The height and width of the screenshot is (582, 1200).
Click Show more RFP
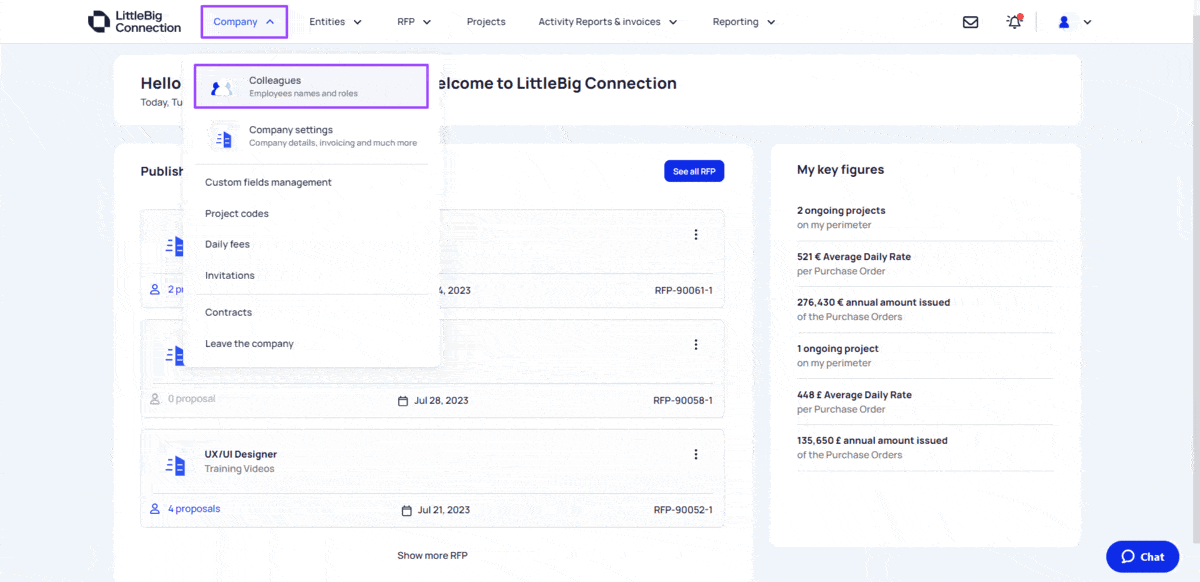click(x=432, y=555)
